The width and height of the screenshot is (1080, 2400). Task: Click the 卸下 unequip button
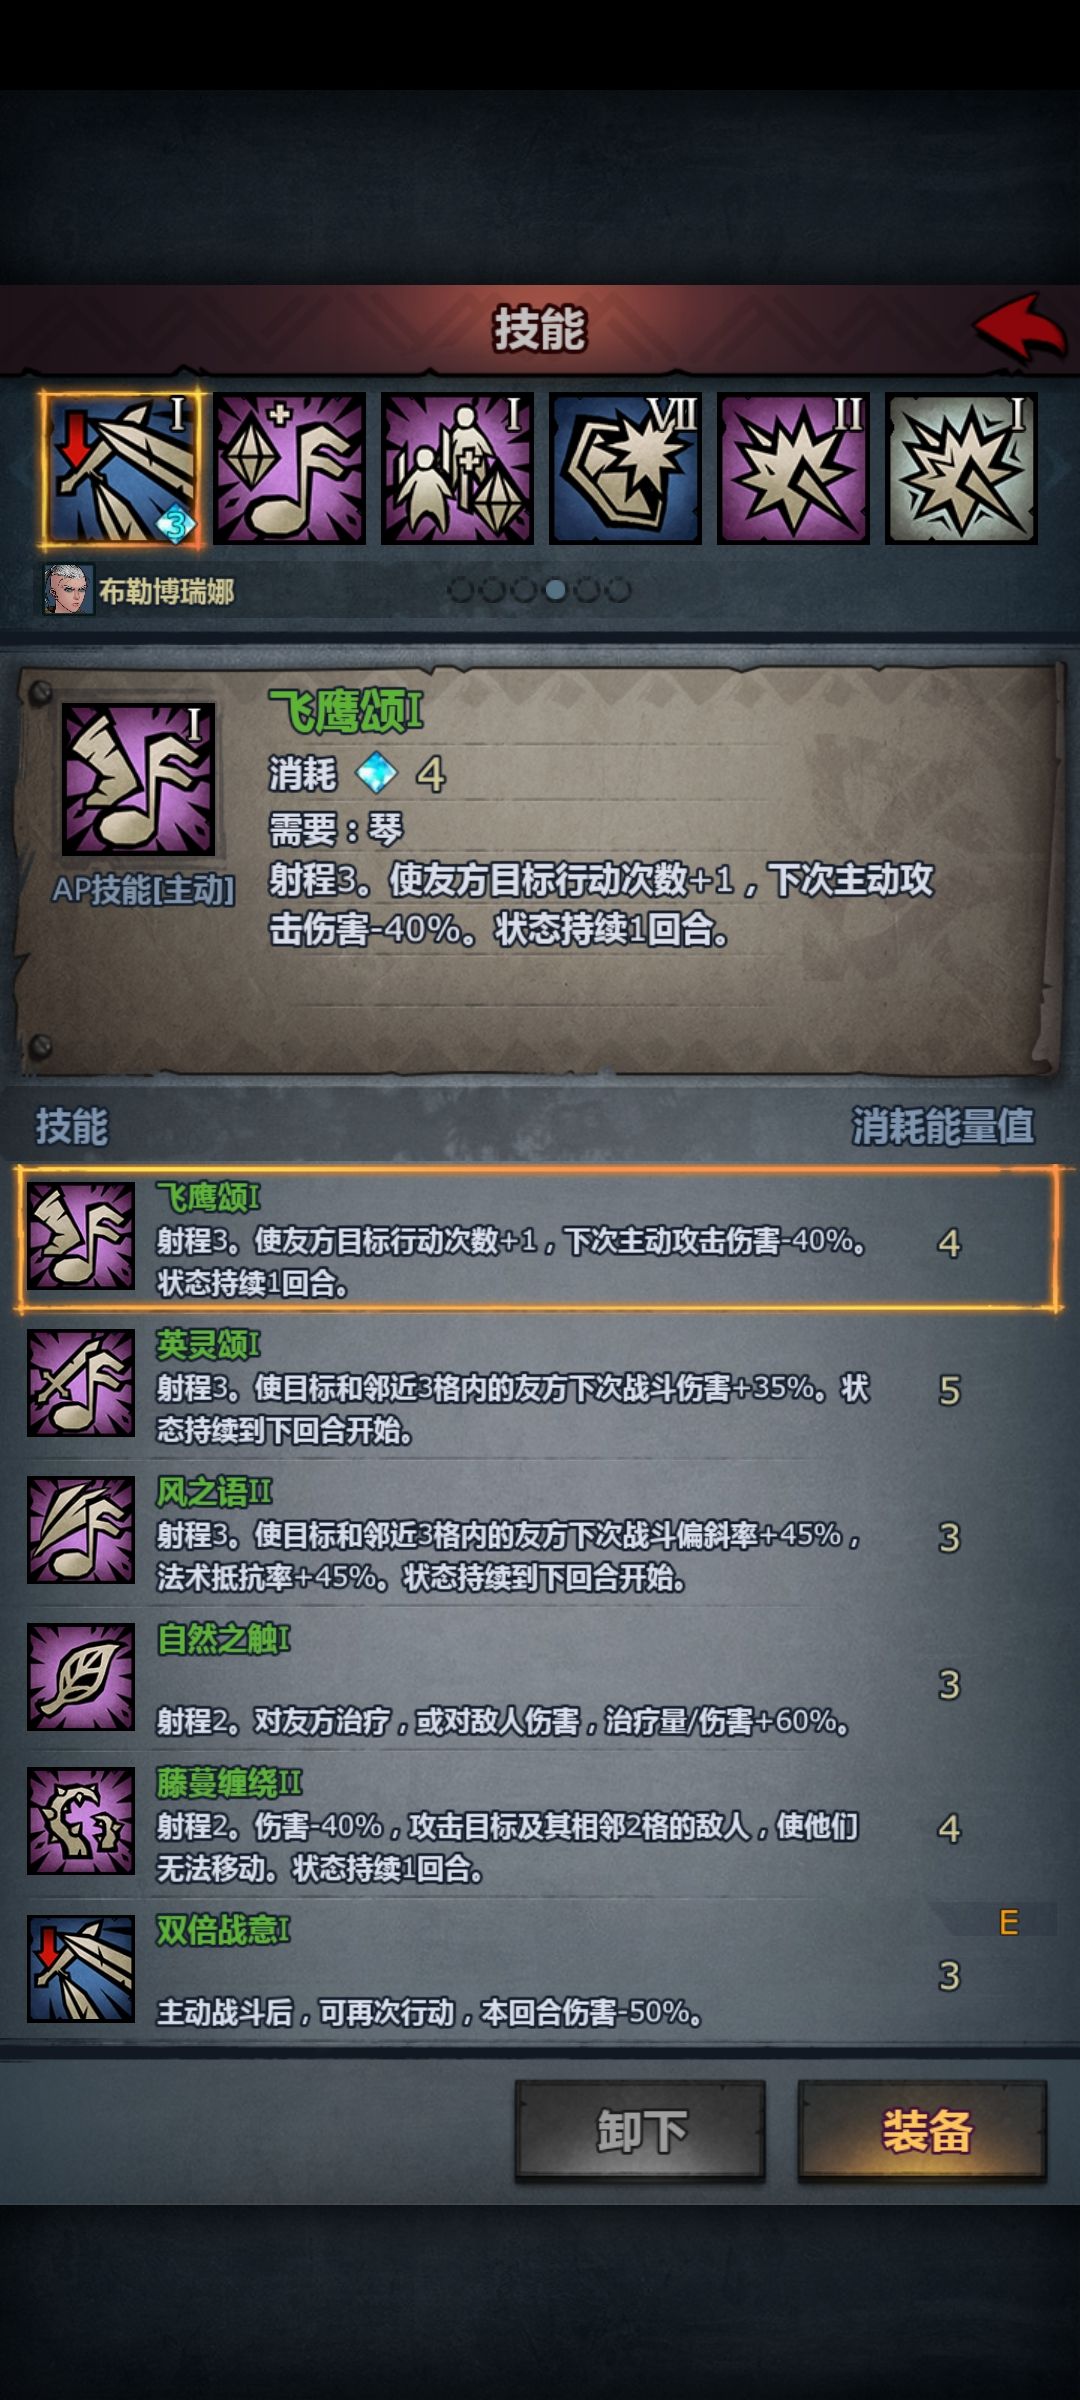click(x=640, y=2131)
